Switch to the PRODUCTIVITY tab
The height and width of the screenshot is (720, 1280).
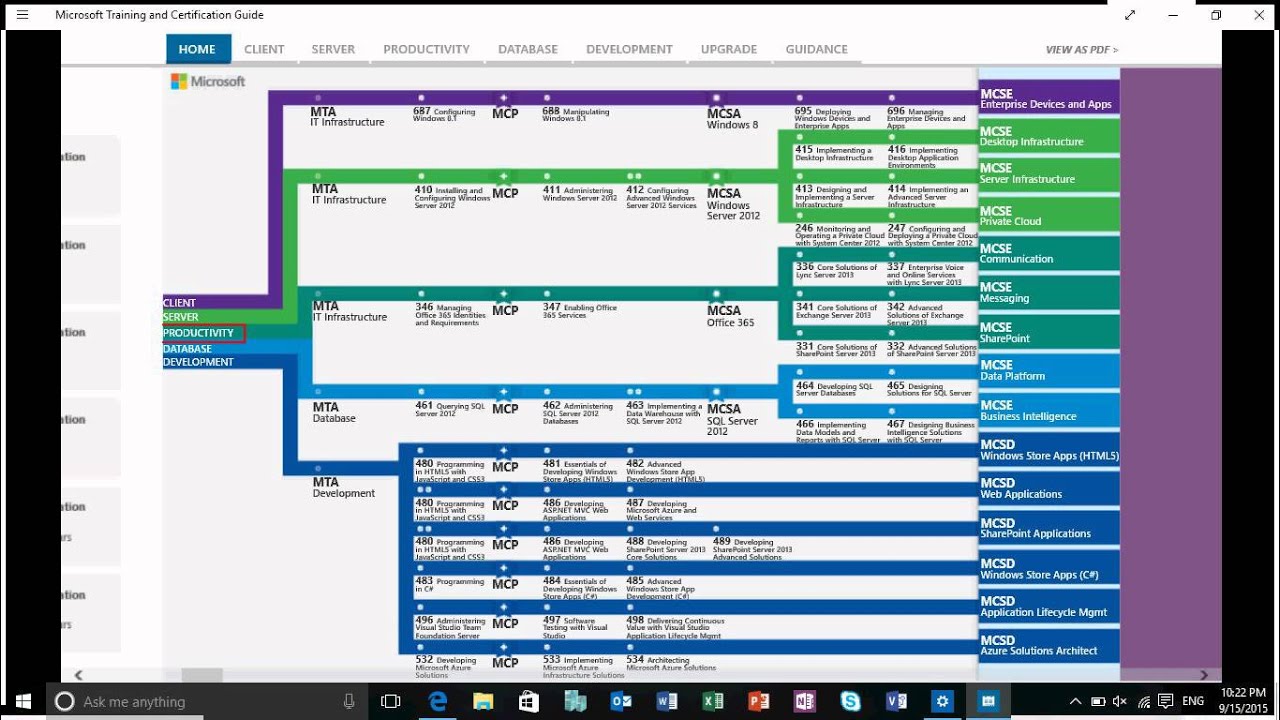tap(426, 49)
